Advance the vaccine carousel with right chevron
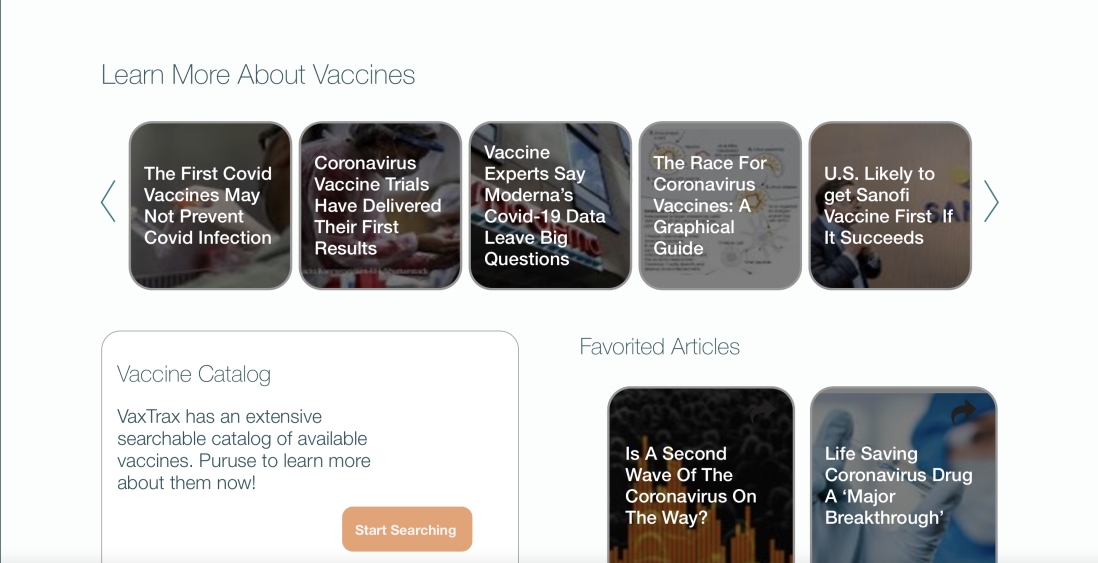 click(991, 201)
